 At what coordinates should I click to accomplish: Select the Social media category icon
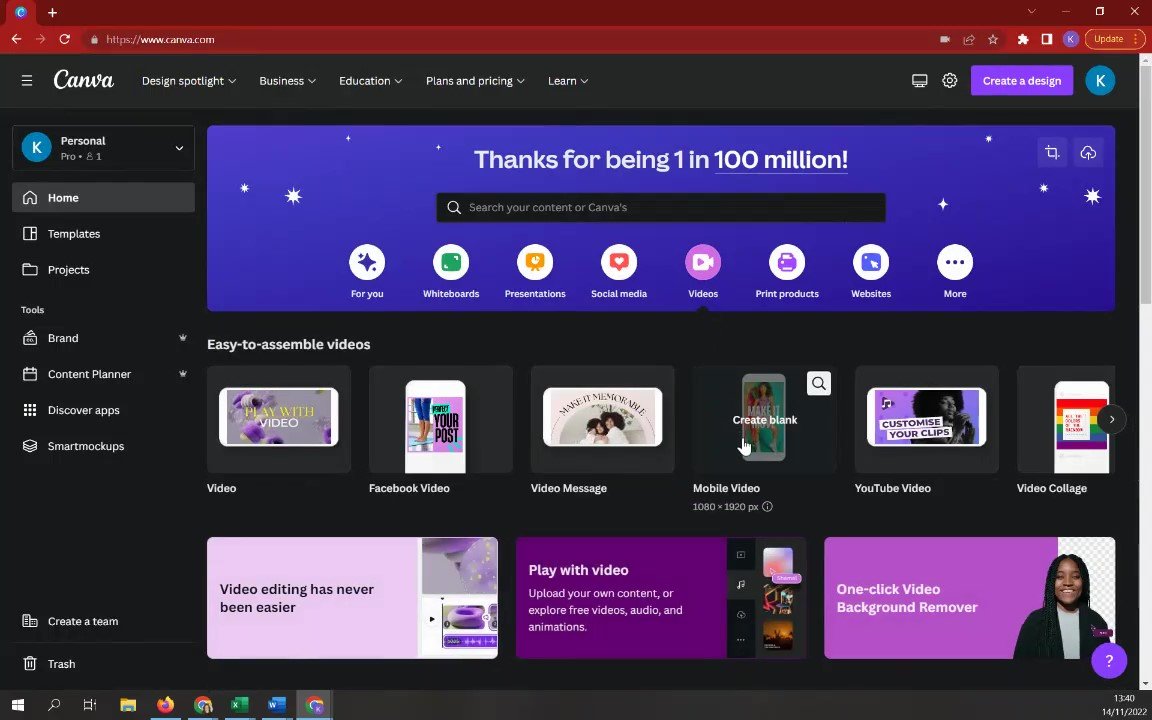point(619,262)
